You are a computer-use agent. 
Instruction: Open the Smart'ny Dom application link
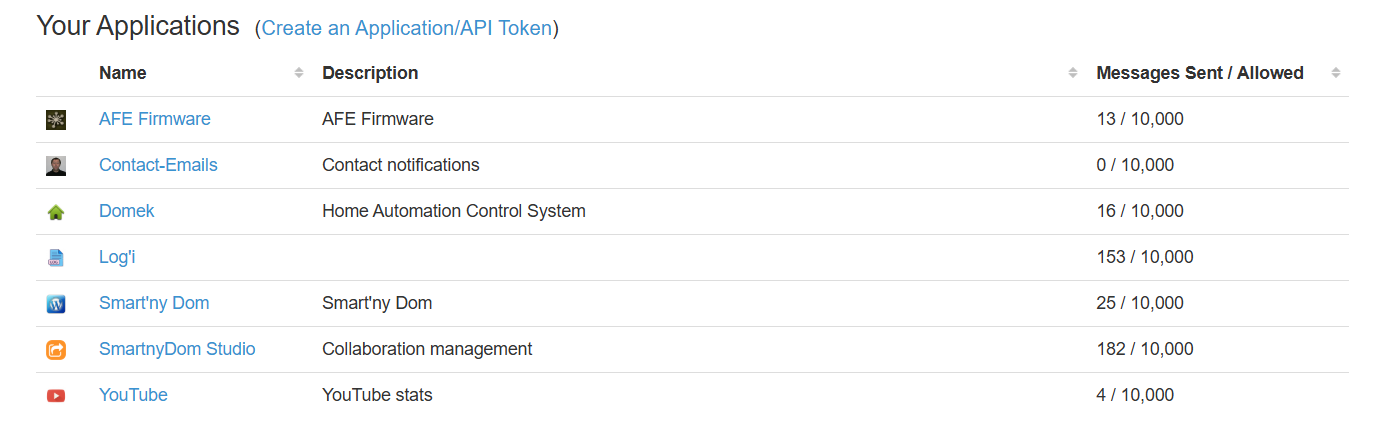pos(154,303)
